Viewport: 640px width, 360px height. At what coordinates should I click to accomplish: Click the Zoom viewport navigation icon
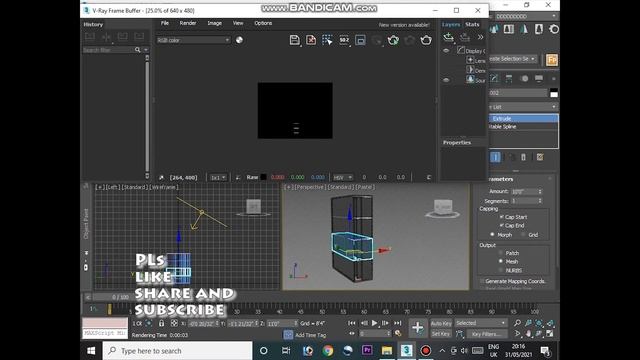[518, 323]
